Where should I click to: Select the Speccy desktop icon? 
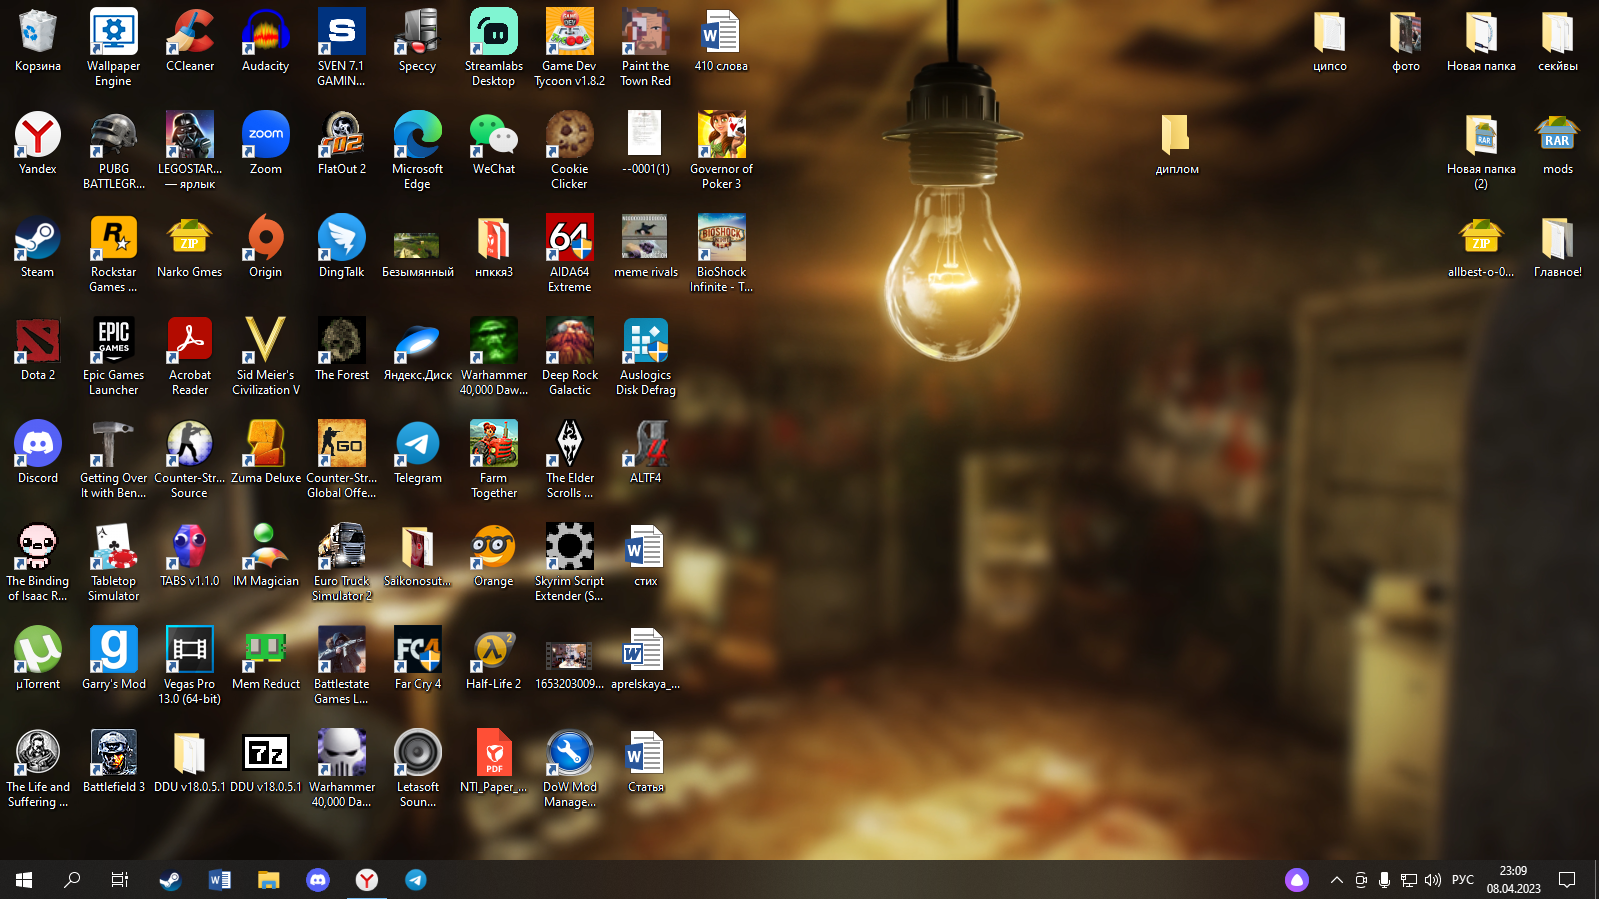[418, 40]
